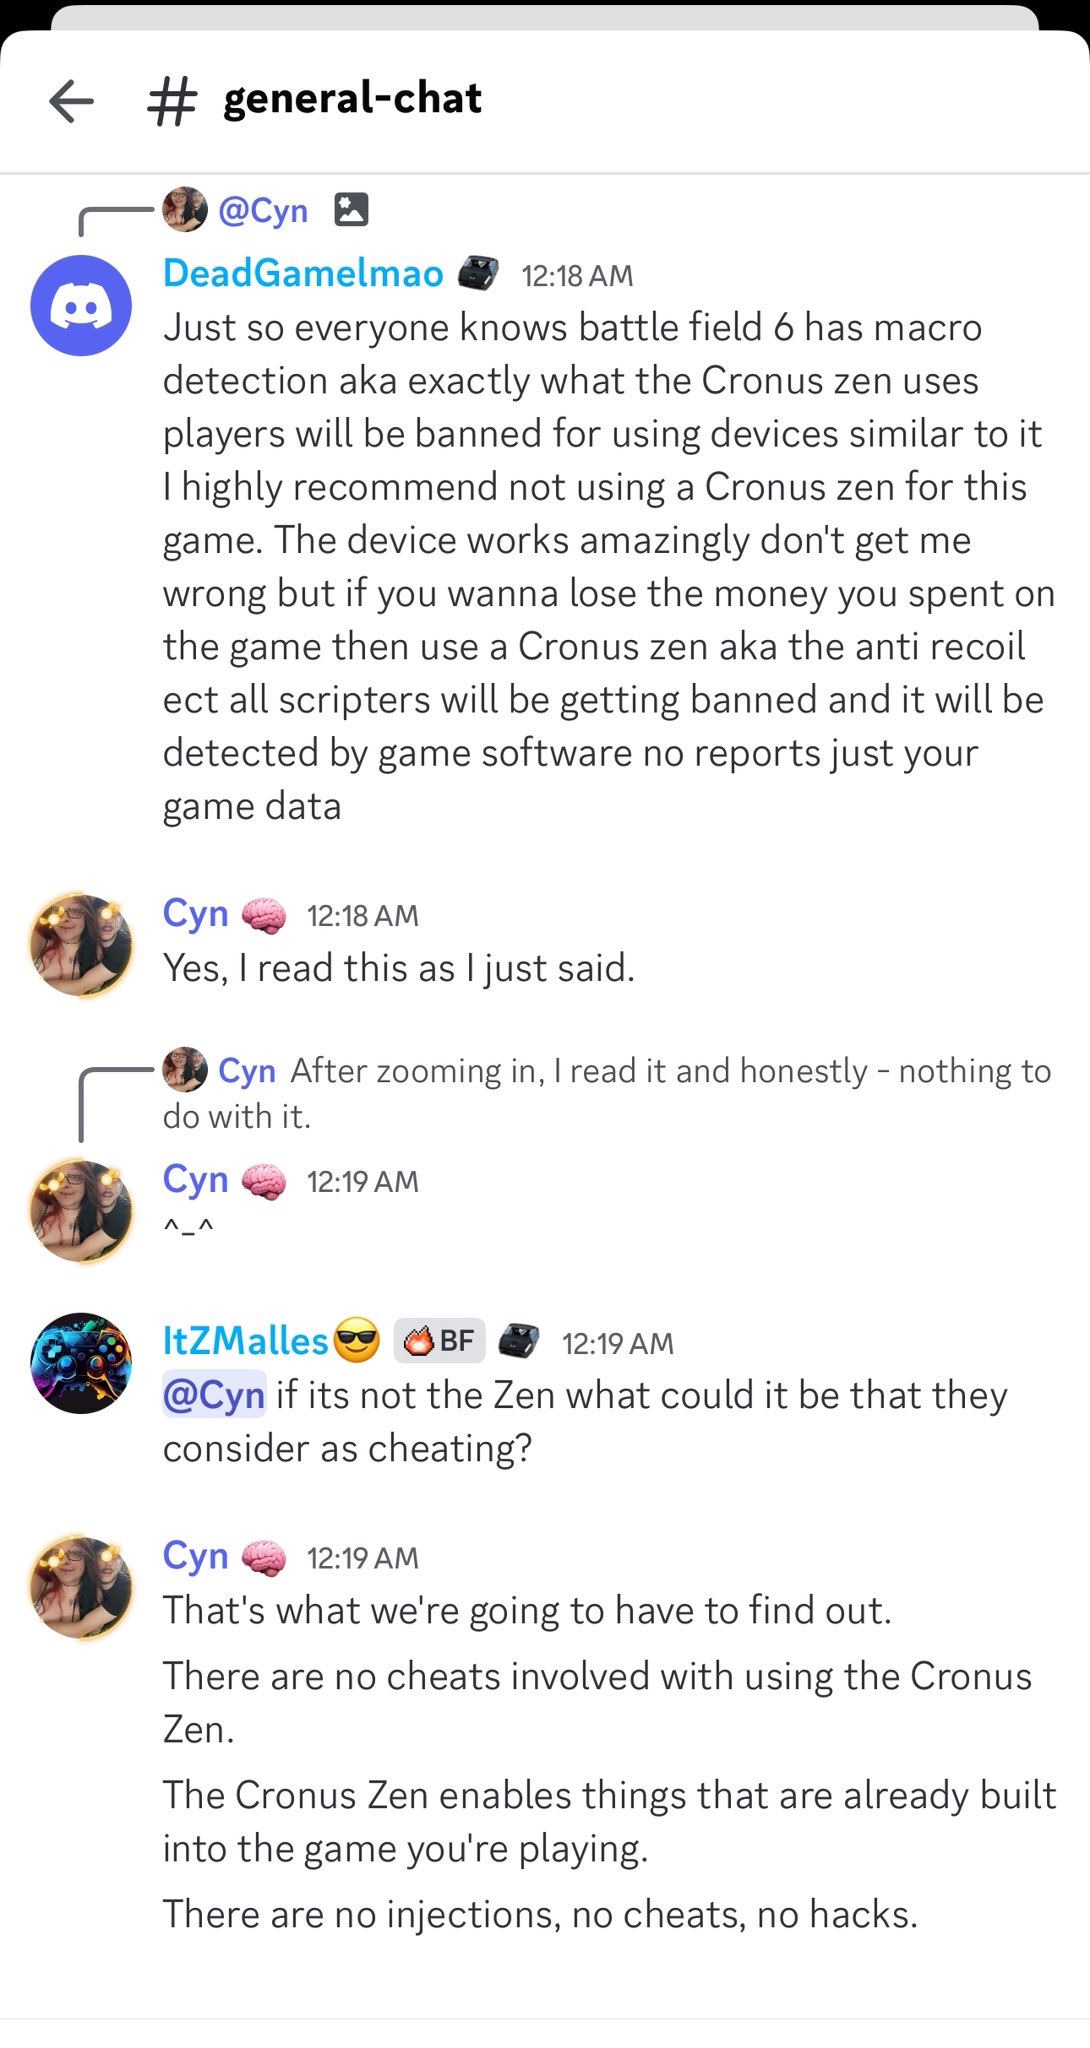
Task: Open the hash channel icon beside general-chat
Action: (171, 101)
